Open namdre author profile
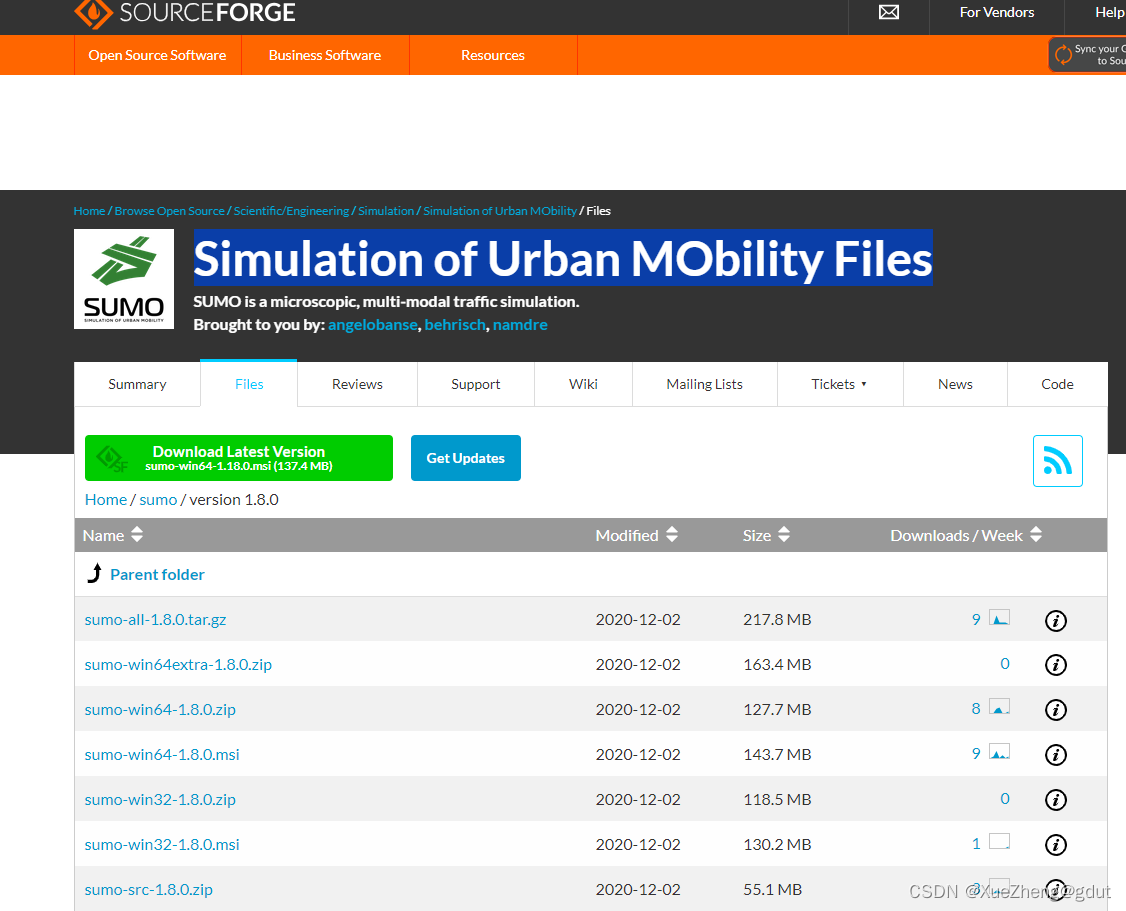The height and width of the screenshot is (911, 1126). 520,324
